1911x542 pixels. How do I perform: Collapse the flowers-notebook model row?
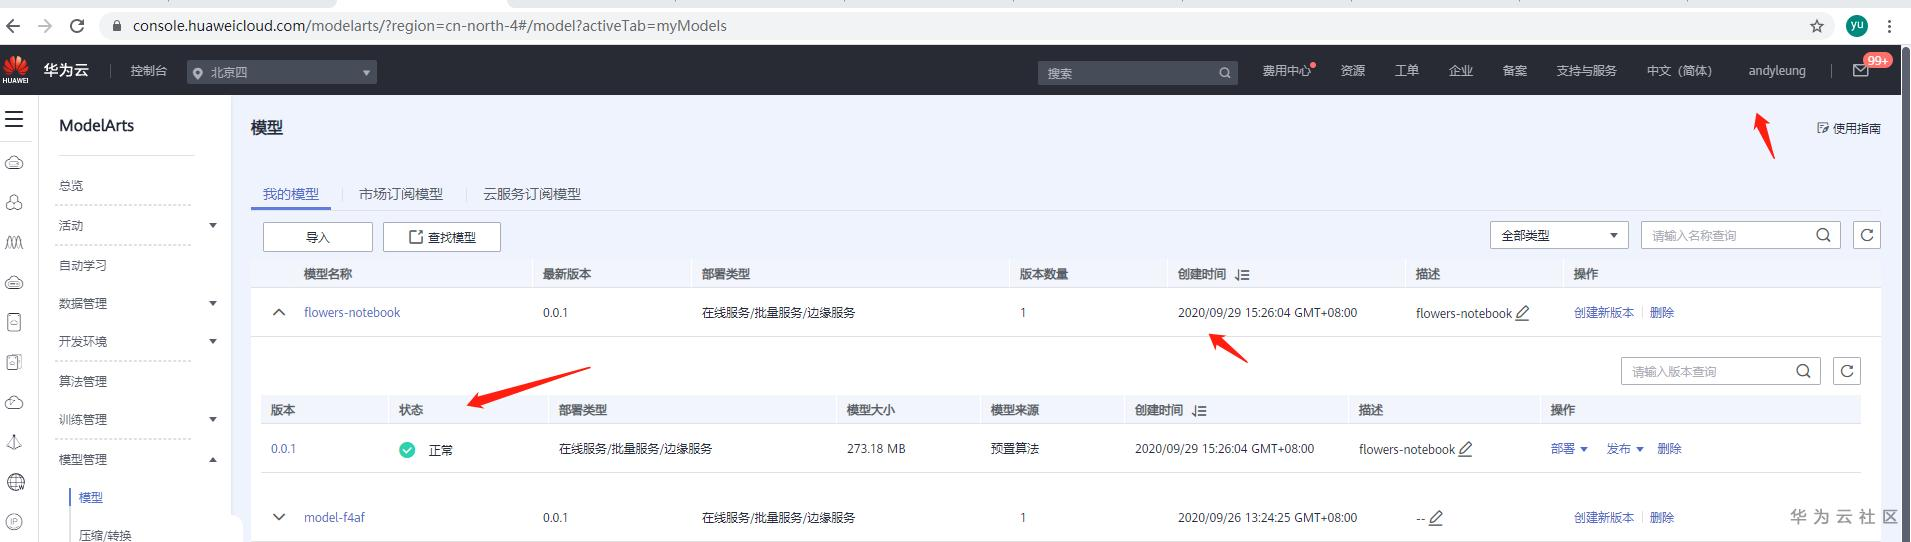pyautogui.click(x=279, y=312)
